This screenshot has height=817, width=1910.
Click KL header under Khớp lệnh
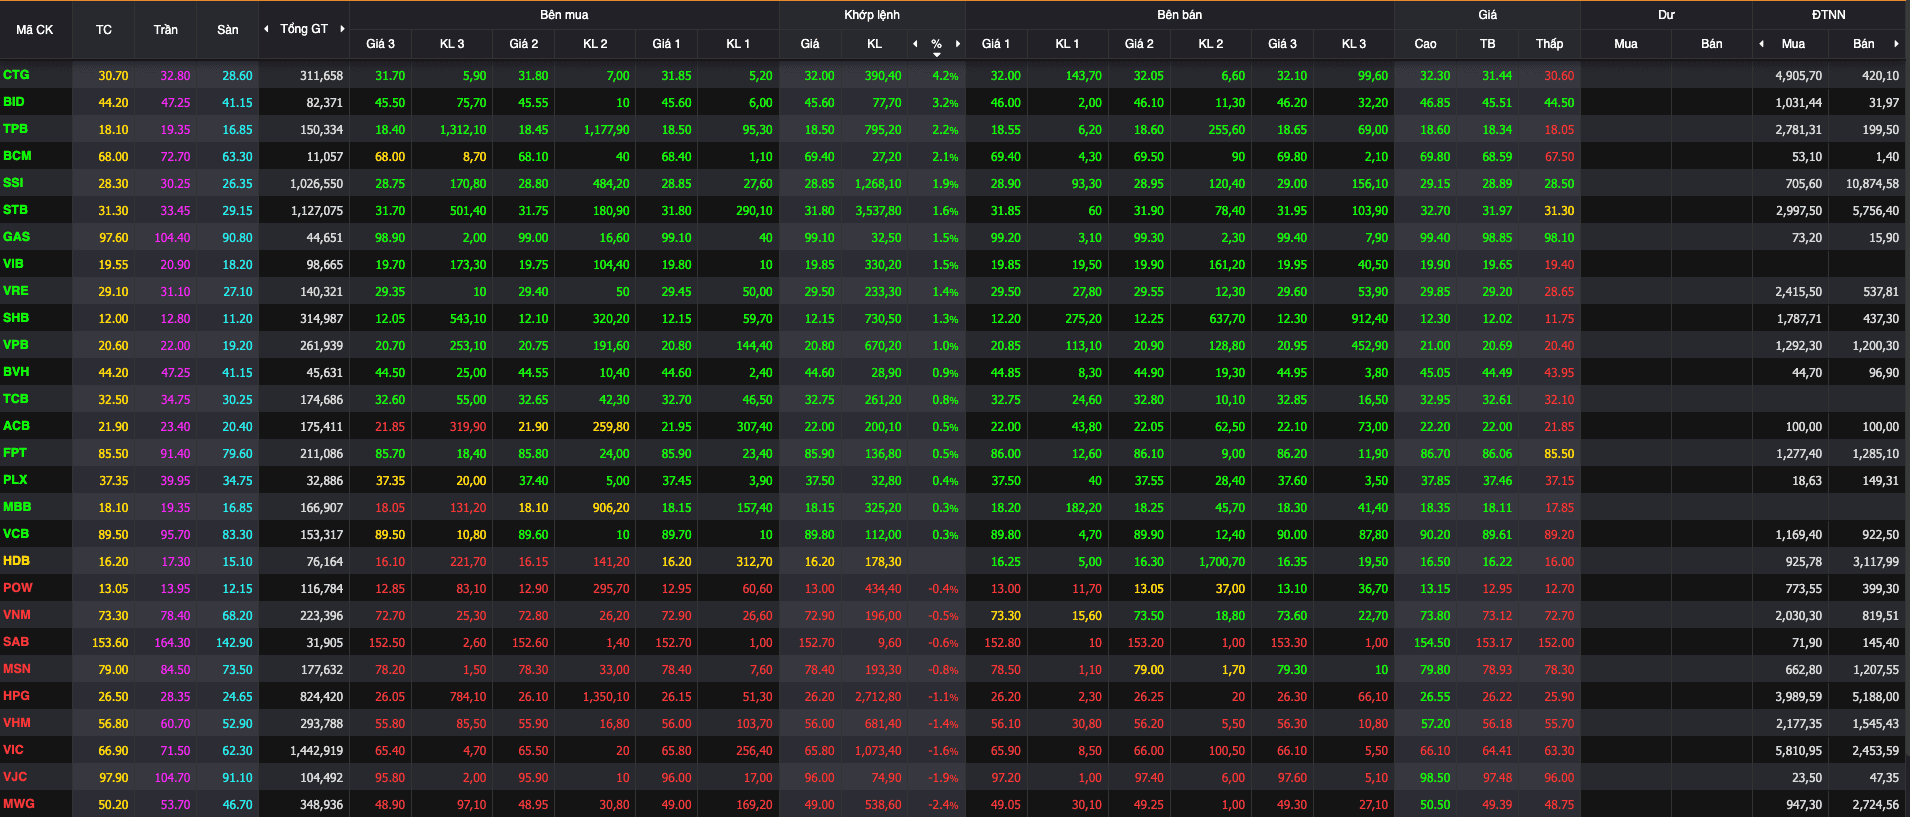pyautogui.click(x=875, y=44)
